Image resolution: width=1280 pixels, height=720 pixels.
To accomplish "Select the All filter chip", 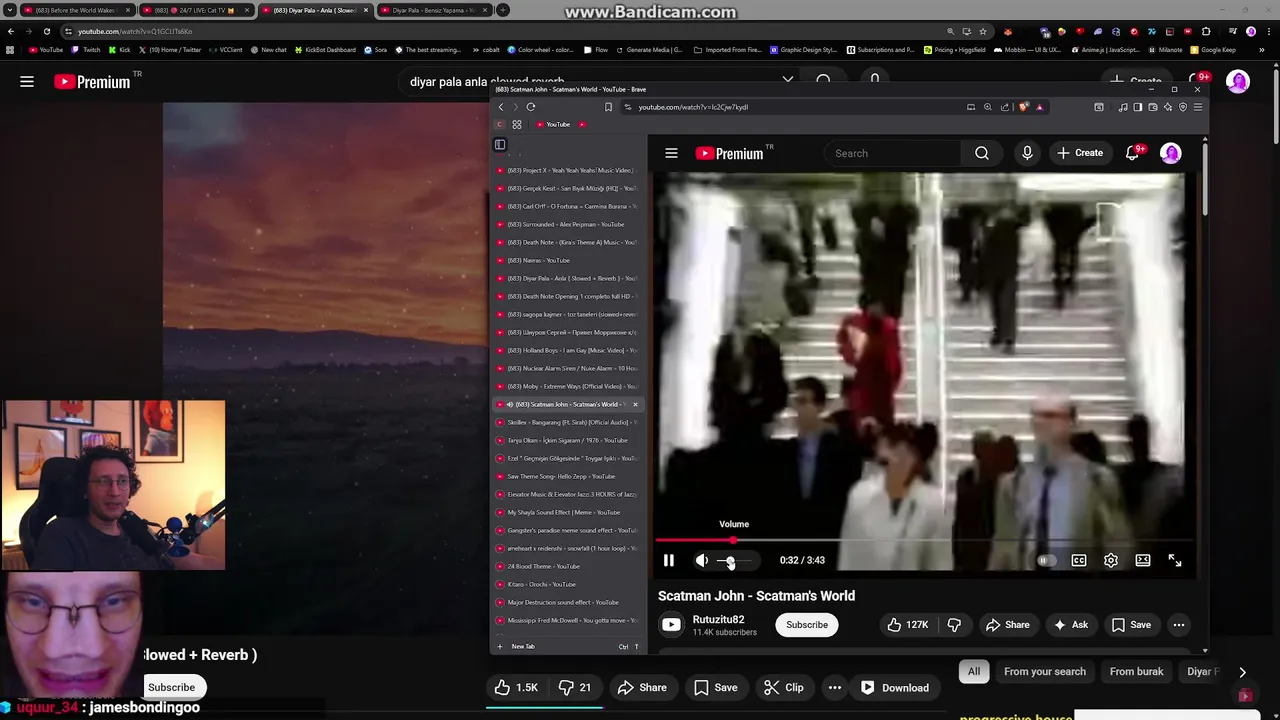I will coord(974,672).
